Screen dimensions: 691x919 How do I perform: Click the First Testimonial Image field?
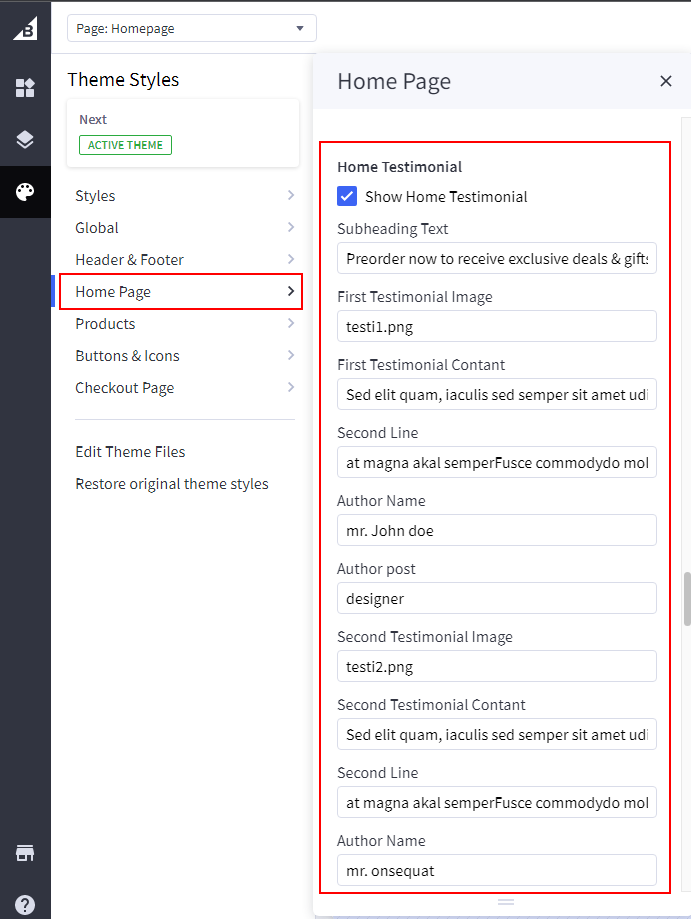(x=496, y=327)
